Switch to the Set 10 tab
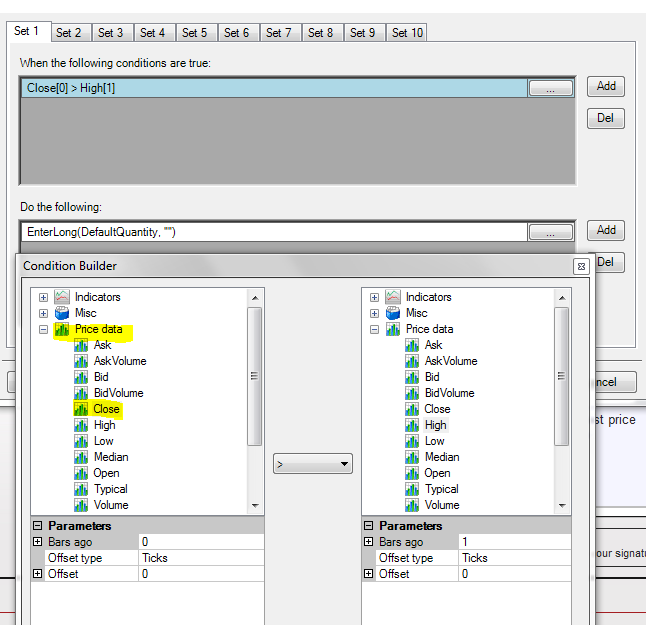 [407, 33]
